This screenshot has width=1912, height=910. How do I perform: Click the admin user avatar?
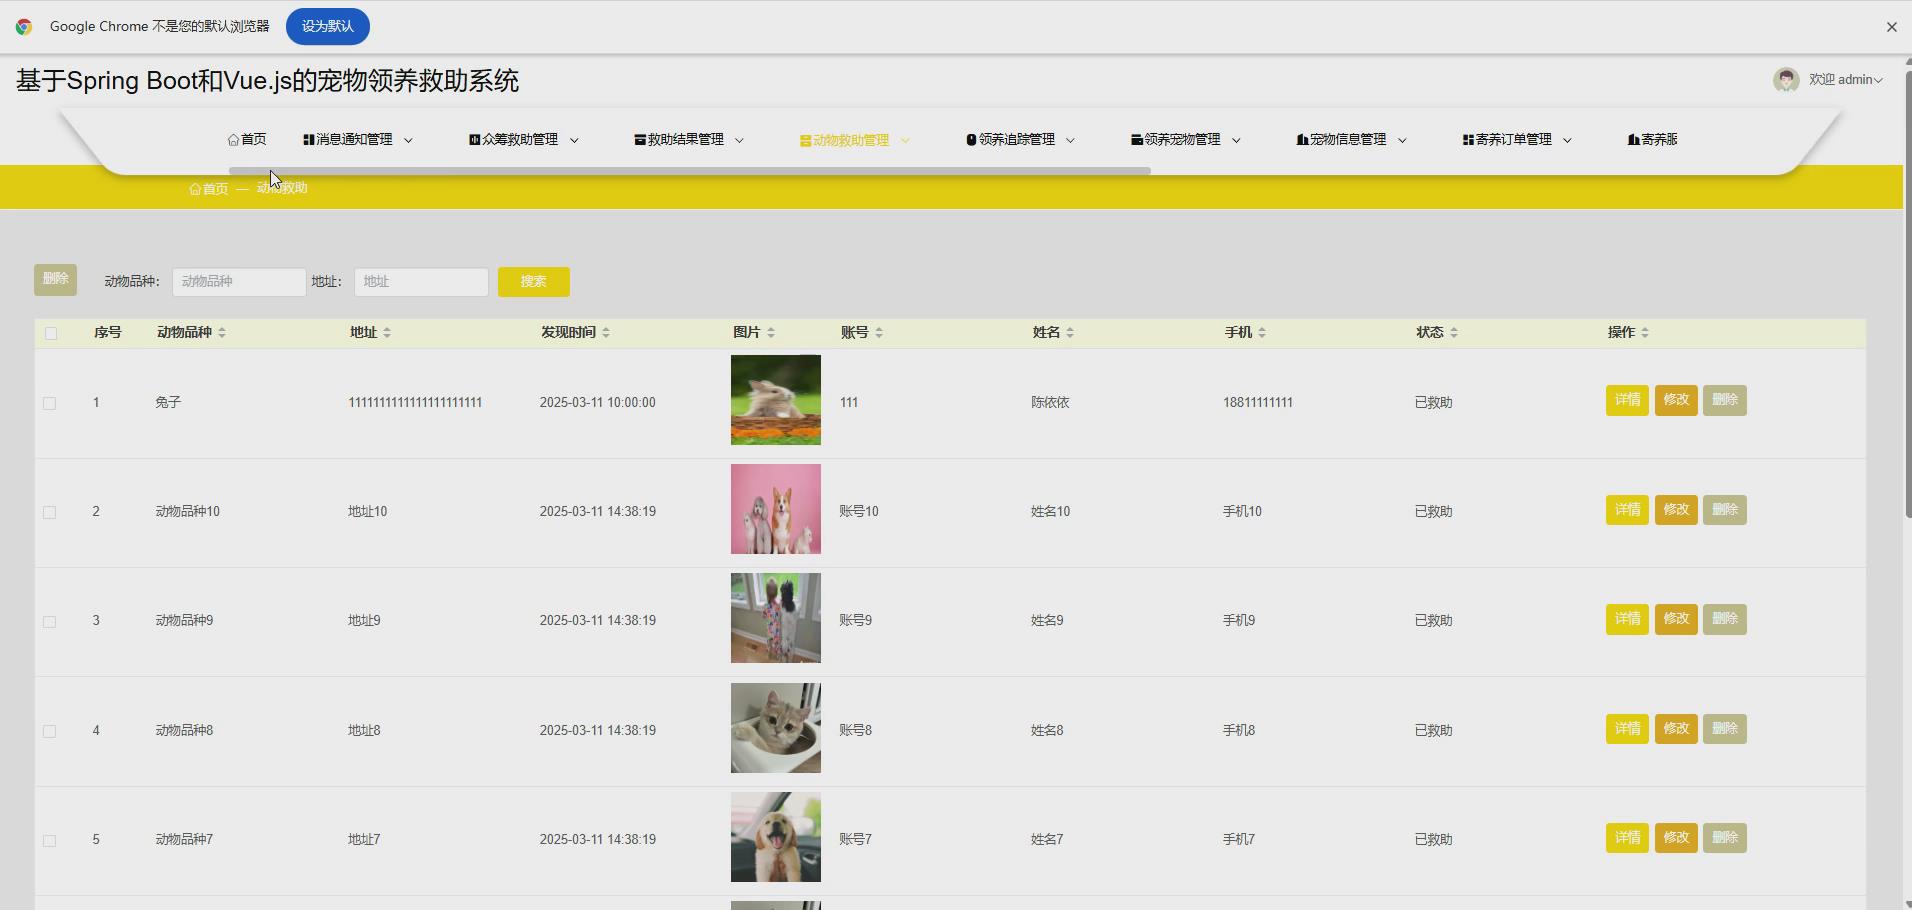pos(1786,80)
